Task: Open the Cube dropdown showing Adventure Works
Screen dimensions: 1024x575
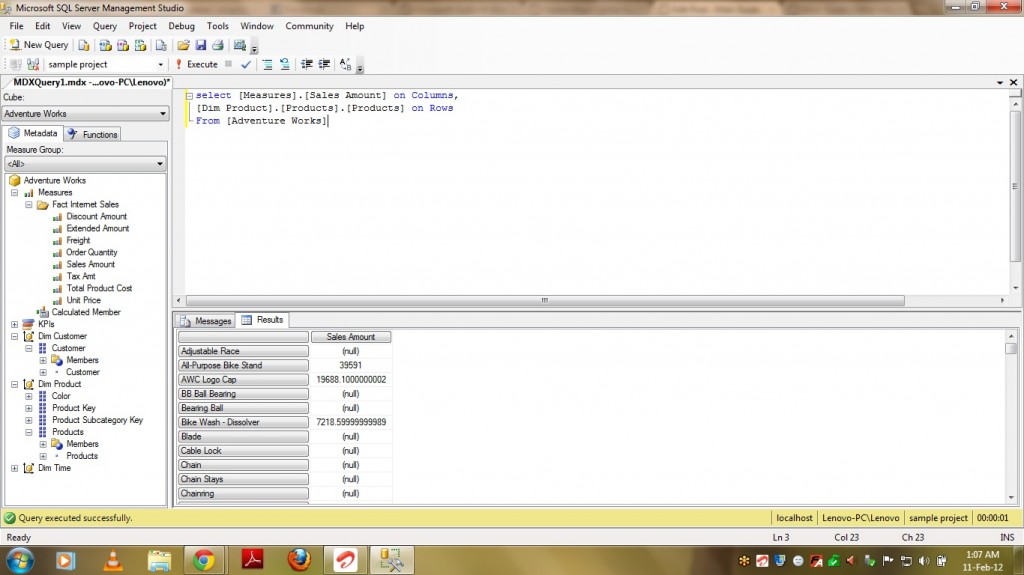Action: [x=161, y=114]
